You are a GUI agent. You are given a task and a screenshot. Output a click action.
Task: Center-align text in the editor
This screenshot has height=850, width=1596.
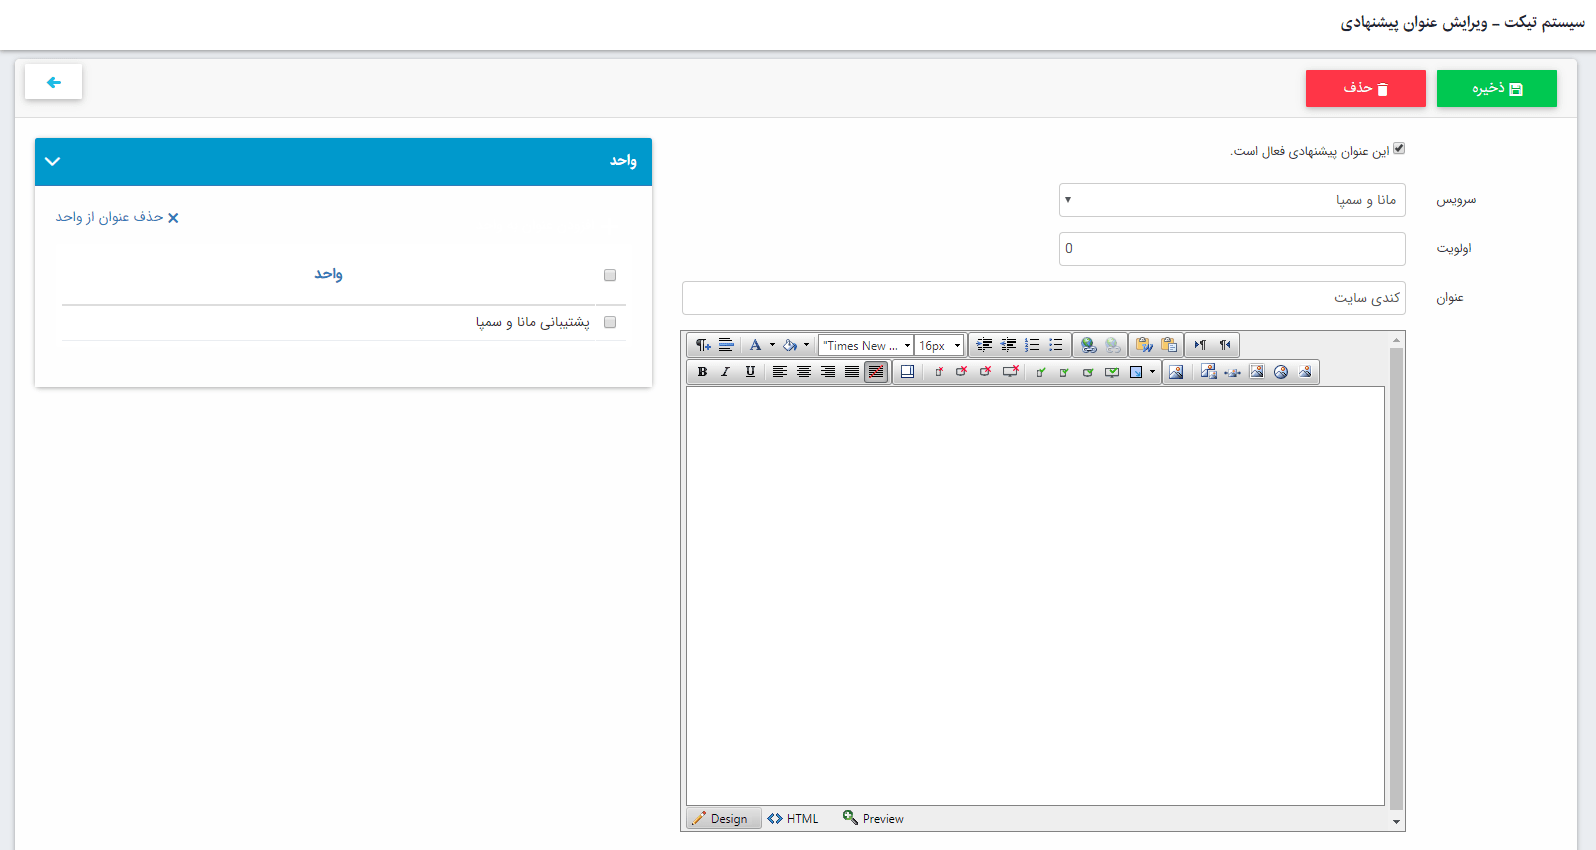803,372
